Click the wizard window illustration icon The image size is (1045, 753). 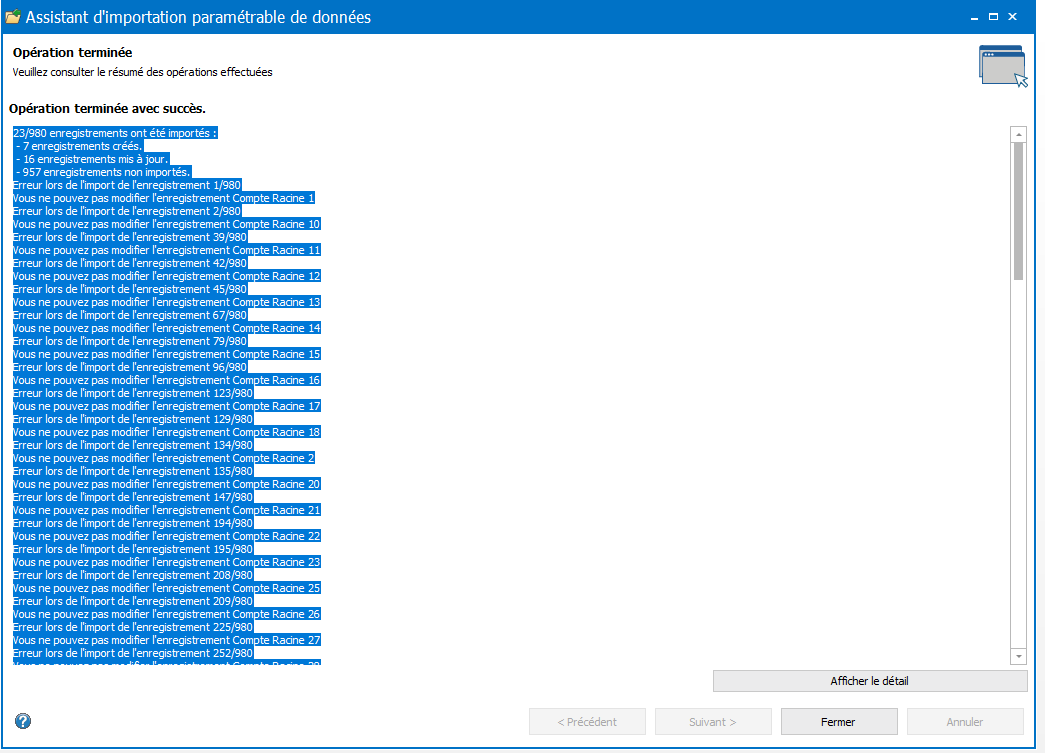click(x=1003, y=66)
